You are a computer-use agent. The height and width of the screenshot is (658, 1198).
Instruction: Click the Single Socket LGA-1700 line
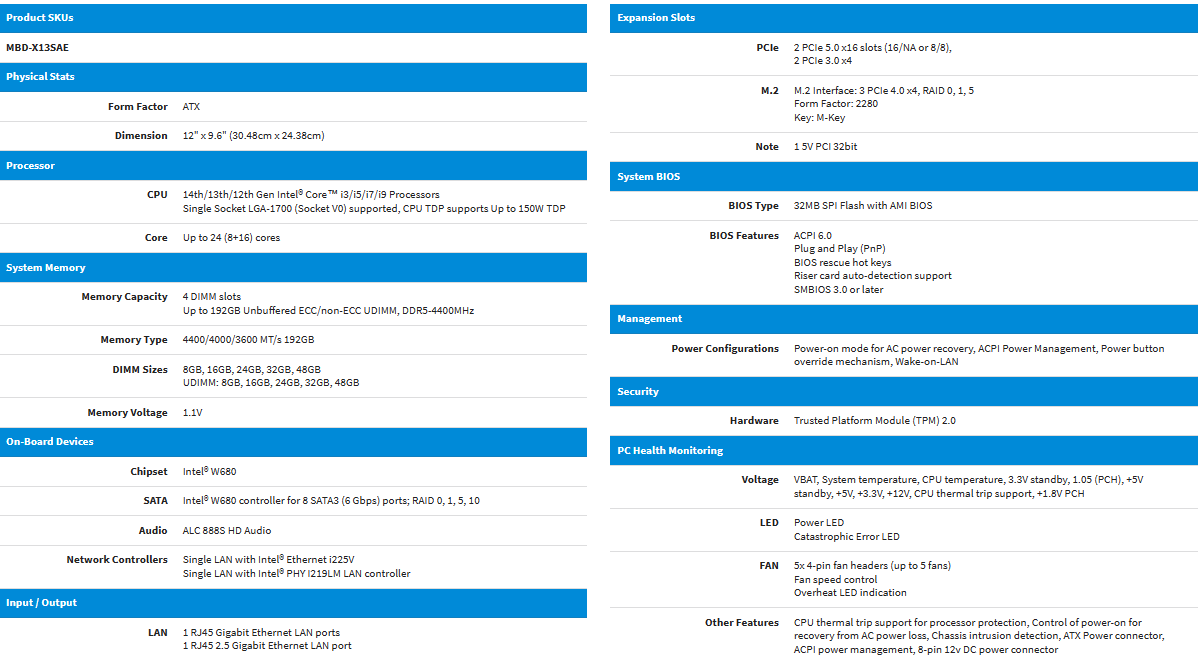coord(374,209)
